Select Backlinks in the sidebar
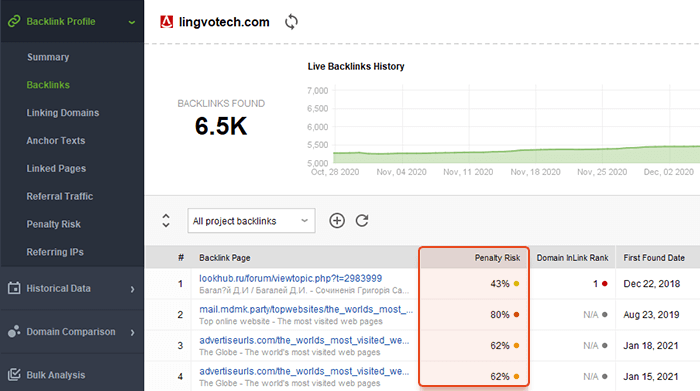Image resolution: width=700 pixels, height=391 pixels. [48, 85]
